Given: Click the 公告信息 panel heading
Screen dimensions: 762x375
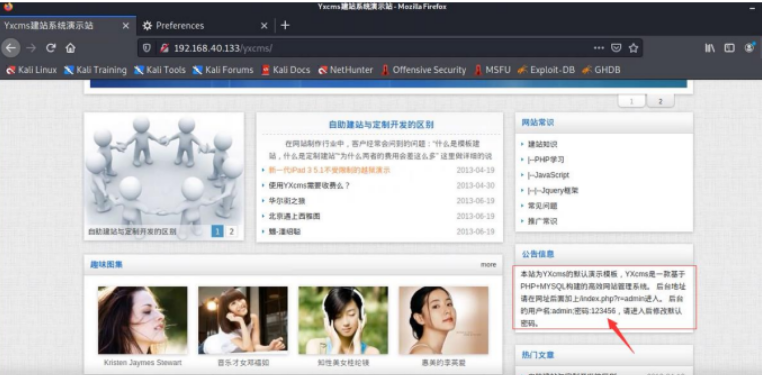Looking at the screenshot, I should click(x=537, y=254).
